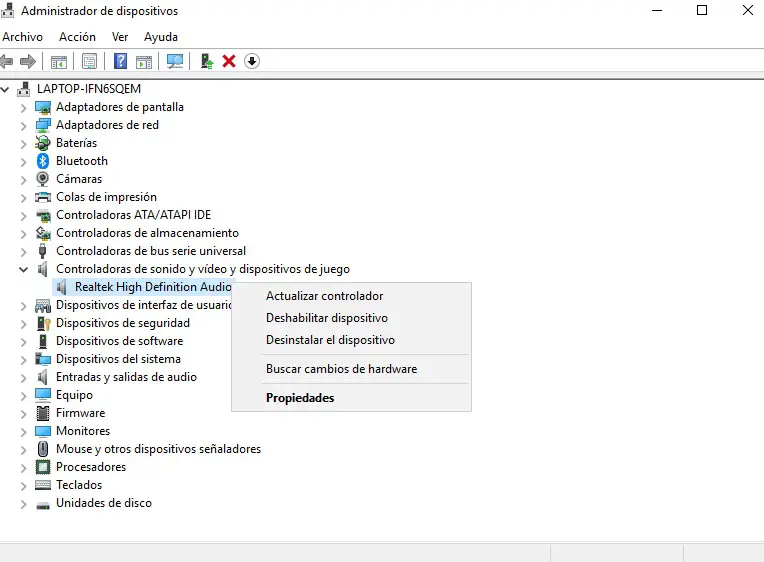Viewport: 764px width, 562px height.
Task: Click the show/hide console tree icon
Action: point(59,61)
